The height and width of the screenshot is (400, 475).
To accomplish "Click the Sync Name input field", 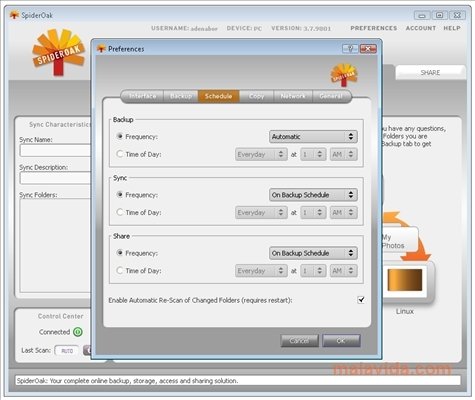I will (x=55, y=151).
